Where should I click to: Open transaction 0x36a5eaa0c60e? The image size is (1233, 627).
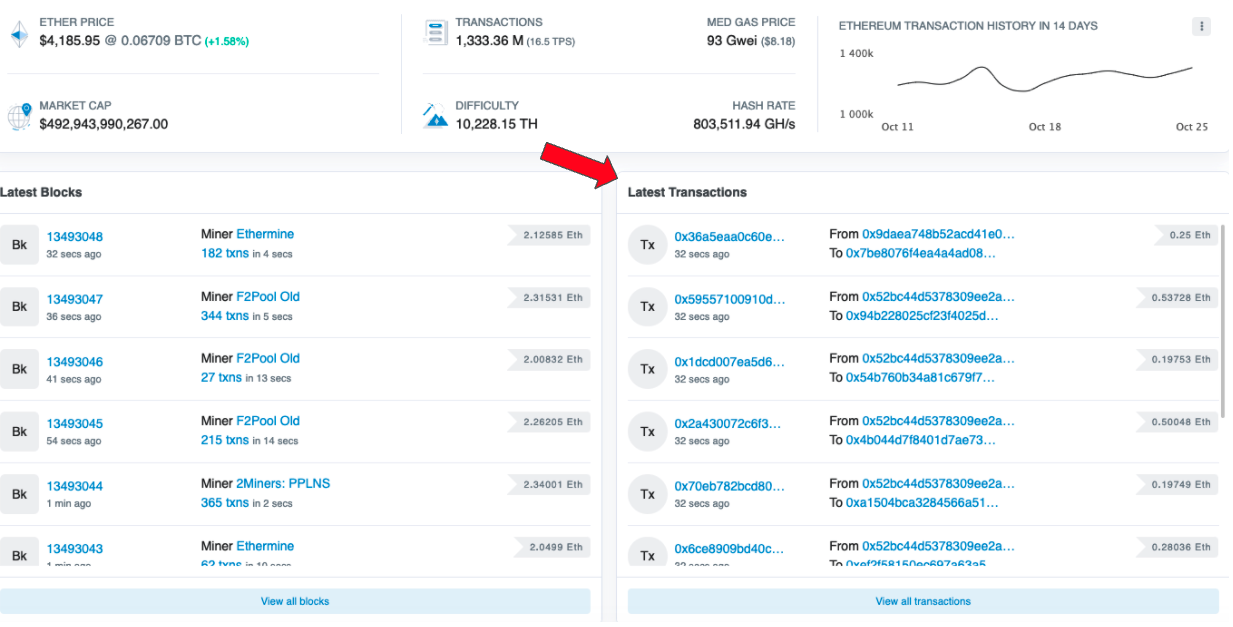point(730,237)
